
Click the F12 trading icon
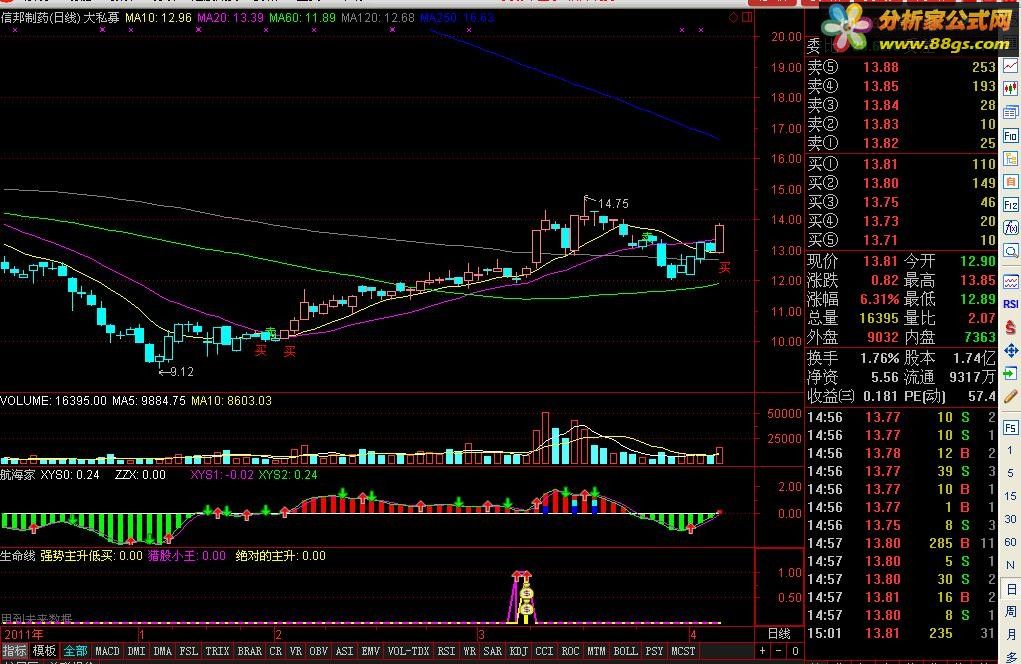1011,205
